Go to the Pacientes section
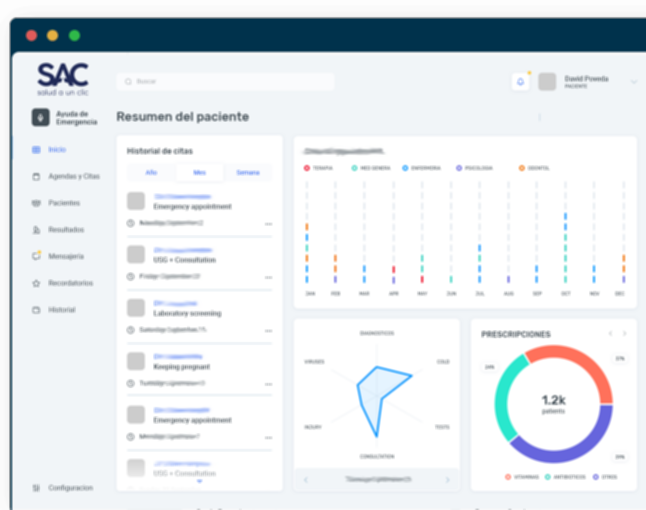646x510 pixels. pyautogui.click(x=63, y=203)
